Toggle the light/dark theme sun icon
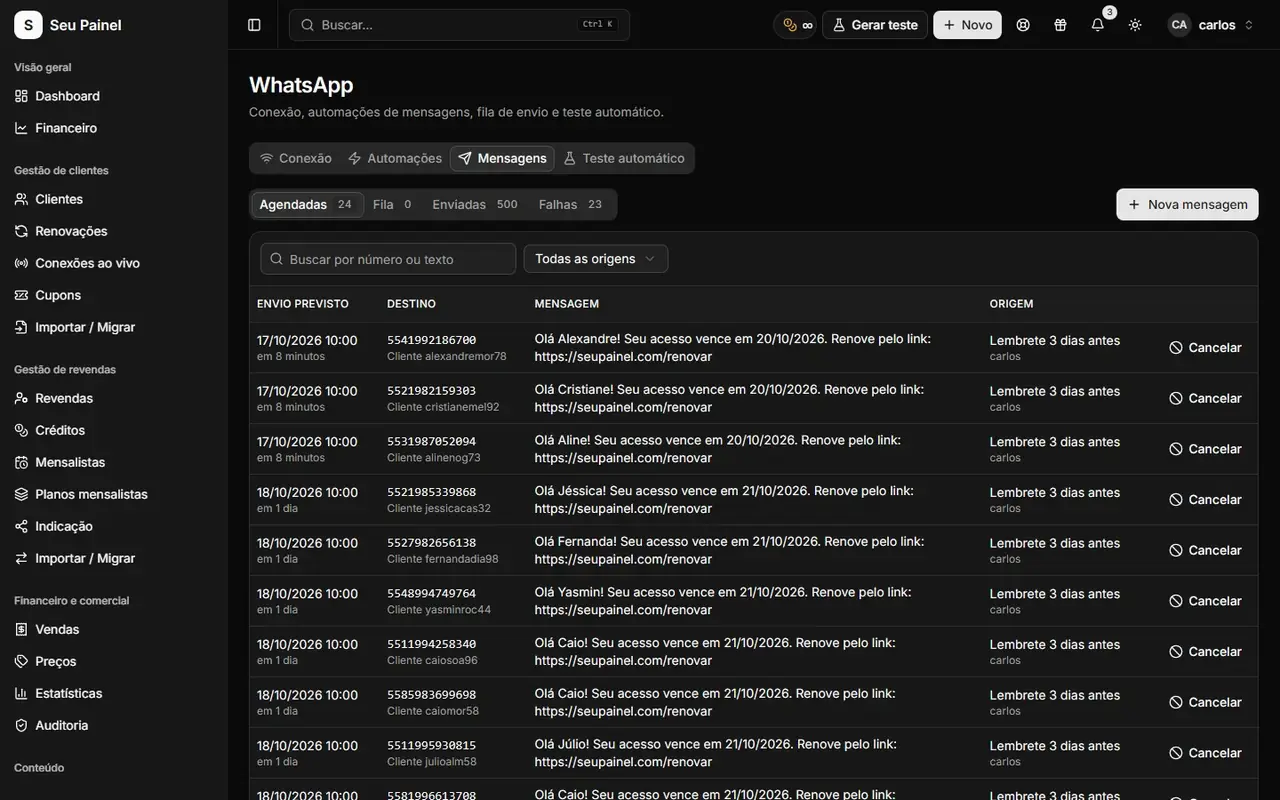Image resolution: width=1280 pixels, height=800 pixels. coord(1135,25)
